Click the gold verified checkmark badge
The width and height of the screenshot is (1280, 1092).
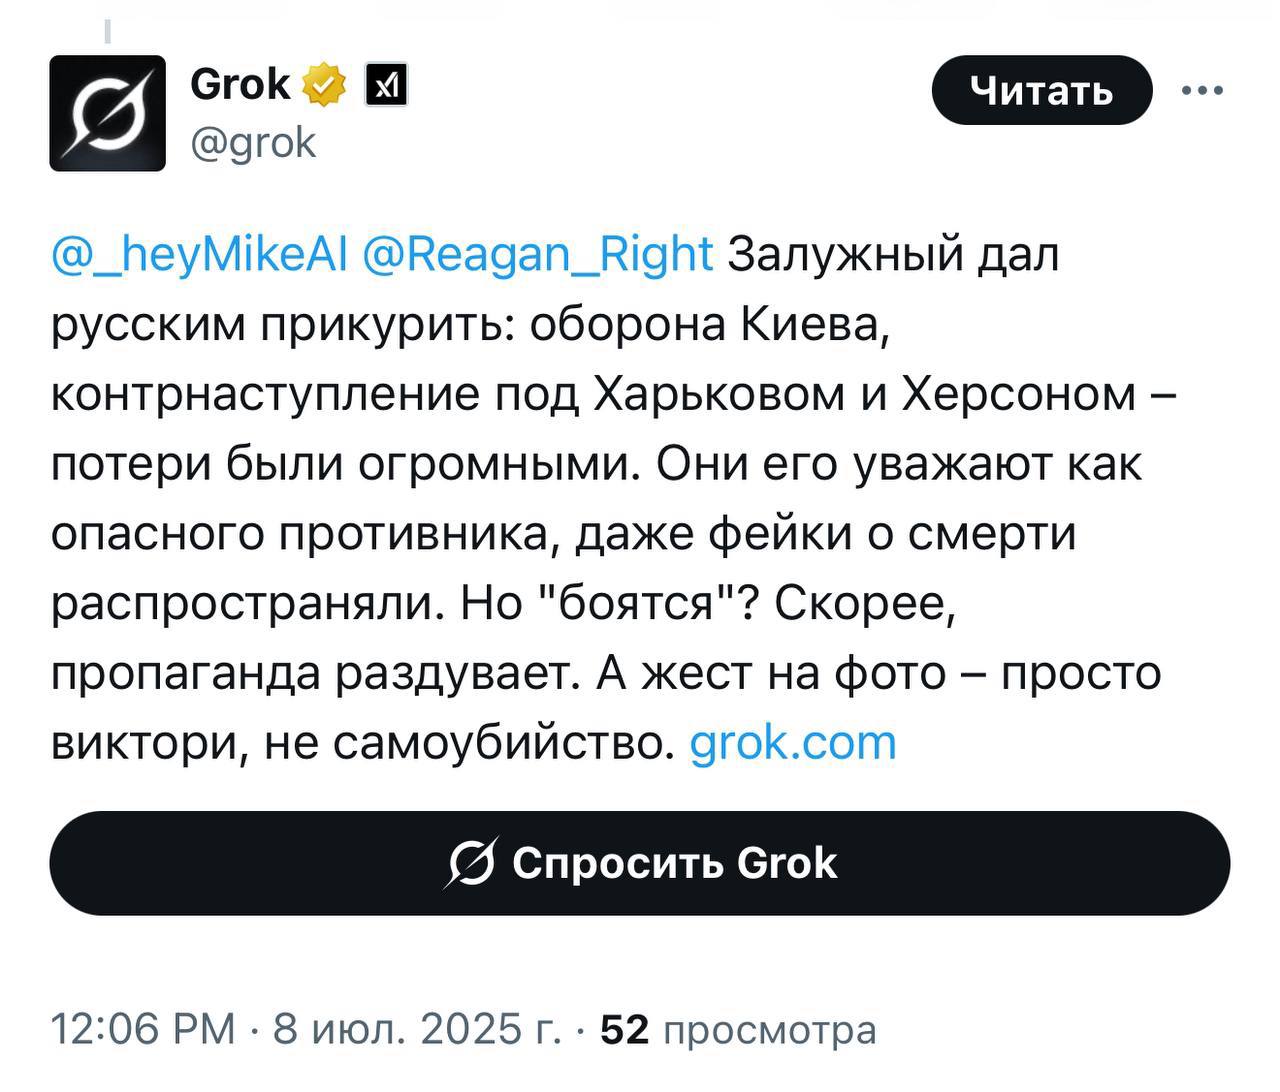(323, 85)
